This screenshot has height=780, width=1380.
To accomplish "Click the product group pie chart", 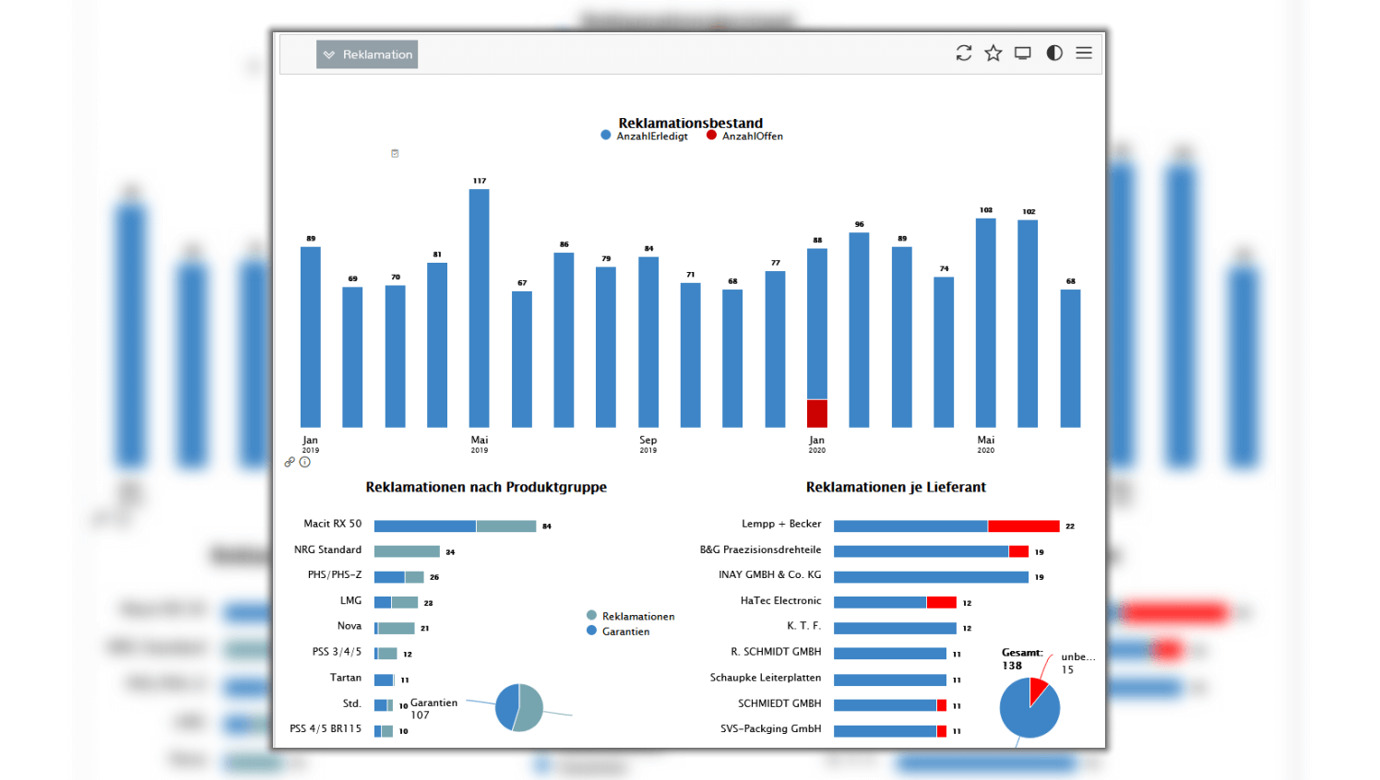I will pos(519,708).
